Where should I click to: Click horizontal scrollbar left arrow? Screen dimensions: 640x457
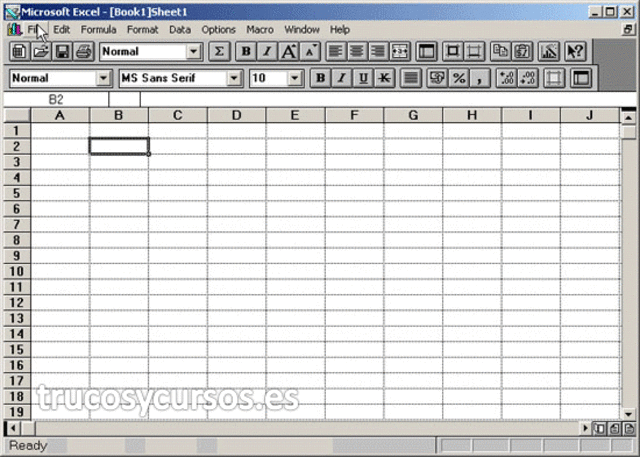pos(13,428)
